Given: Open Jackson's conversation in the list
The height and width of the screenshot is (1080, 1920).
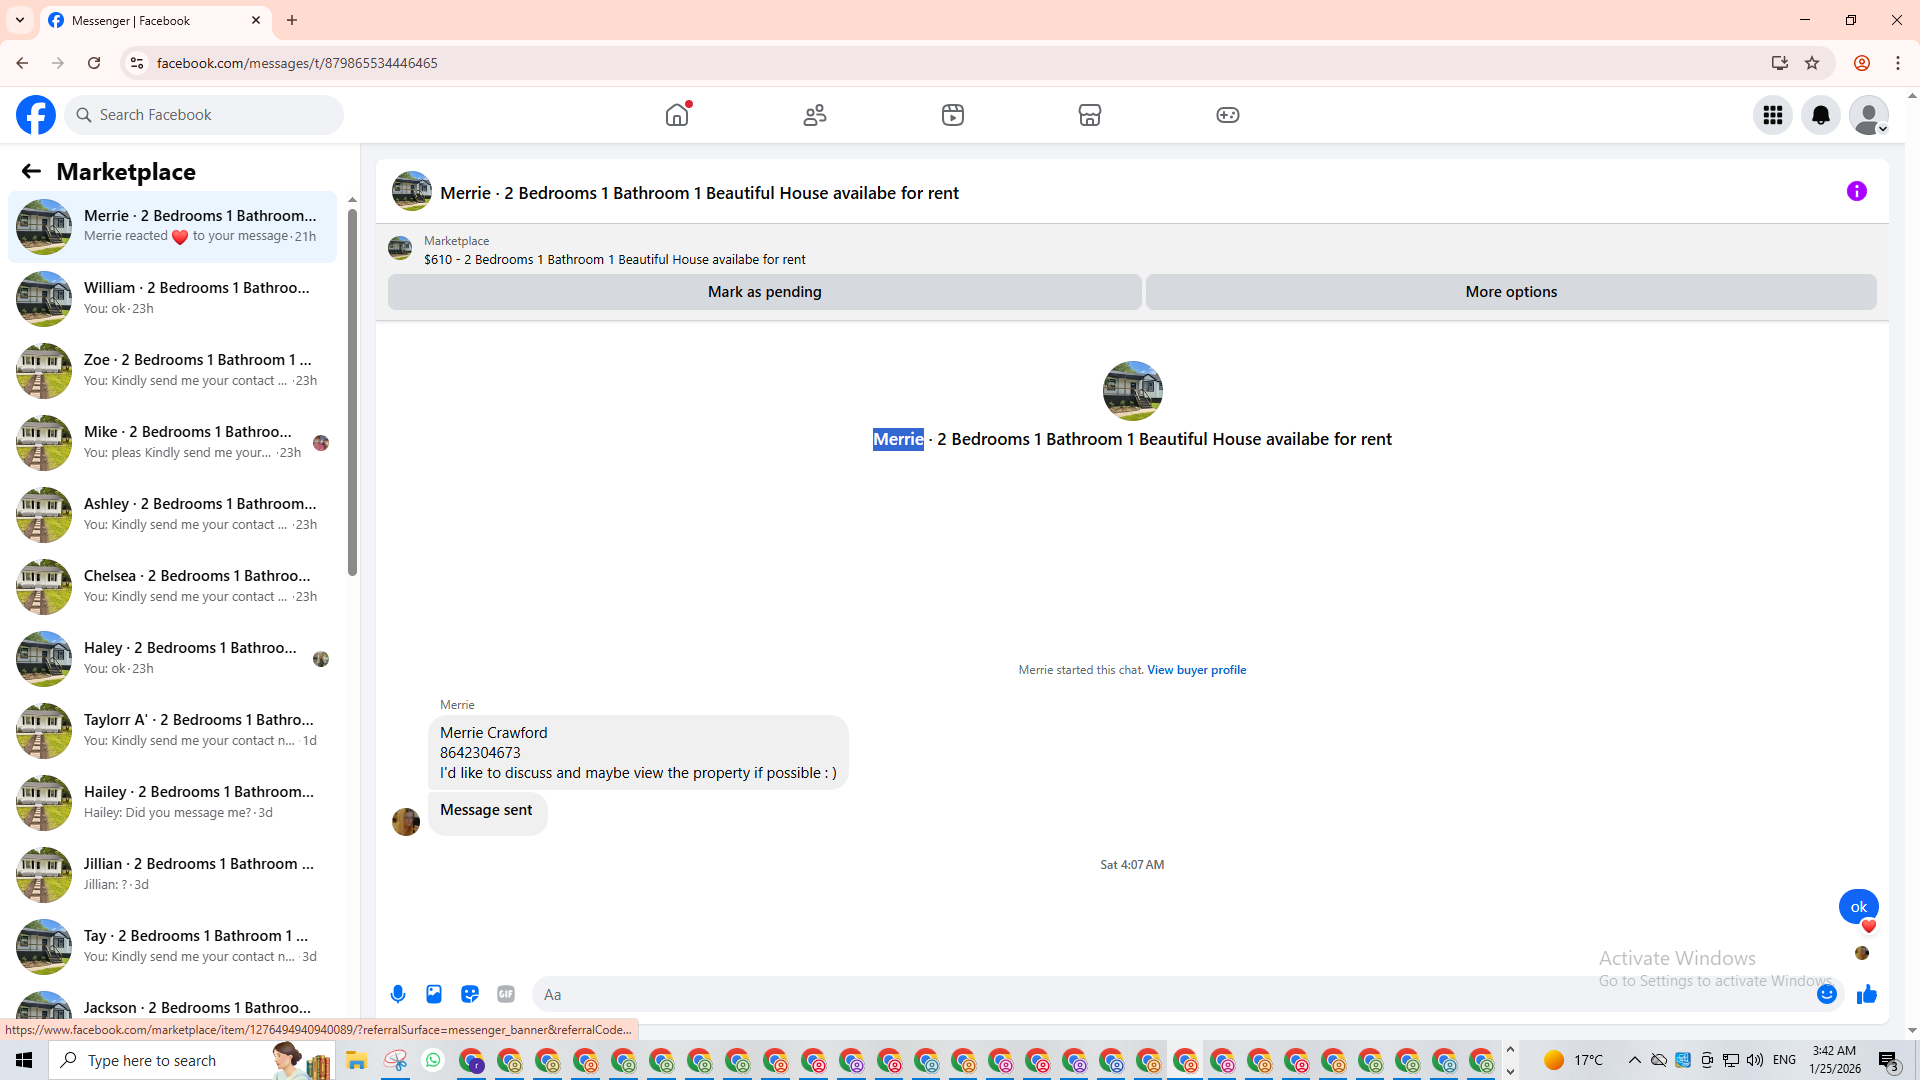Looking at the screenshot, I should [173, 1005].
